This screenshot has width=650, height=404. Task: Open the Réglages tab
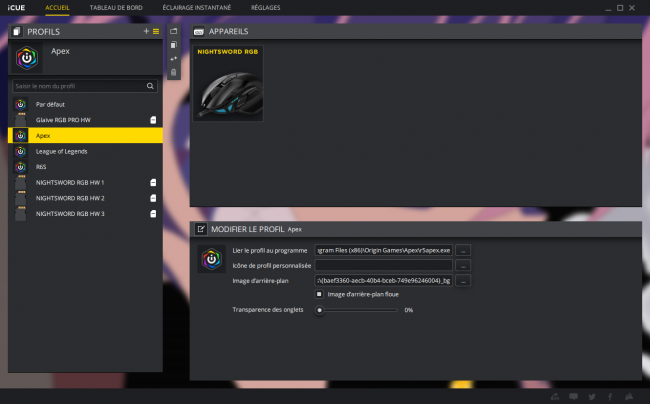(x=266, y=7)
